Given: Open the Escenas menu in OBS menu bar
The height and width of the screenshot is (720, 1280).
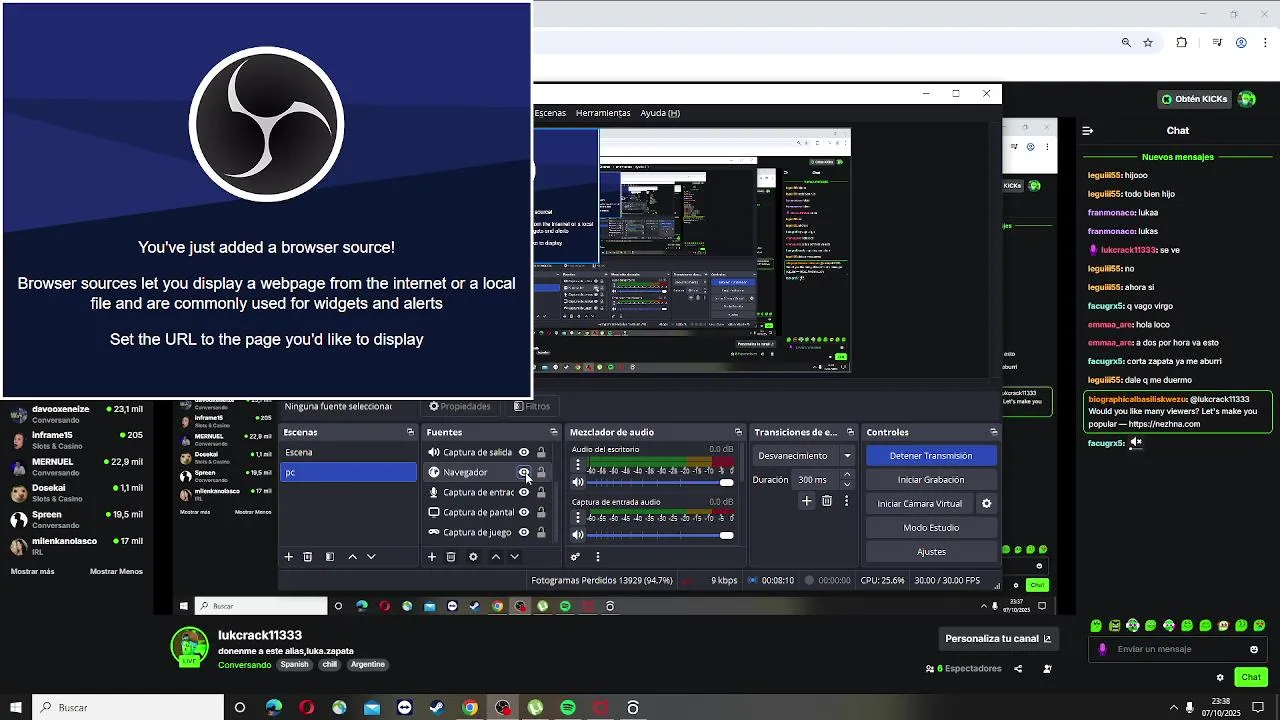Looking at the screenshot, I should (x=550, y=113).
